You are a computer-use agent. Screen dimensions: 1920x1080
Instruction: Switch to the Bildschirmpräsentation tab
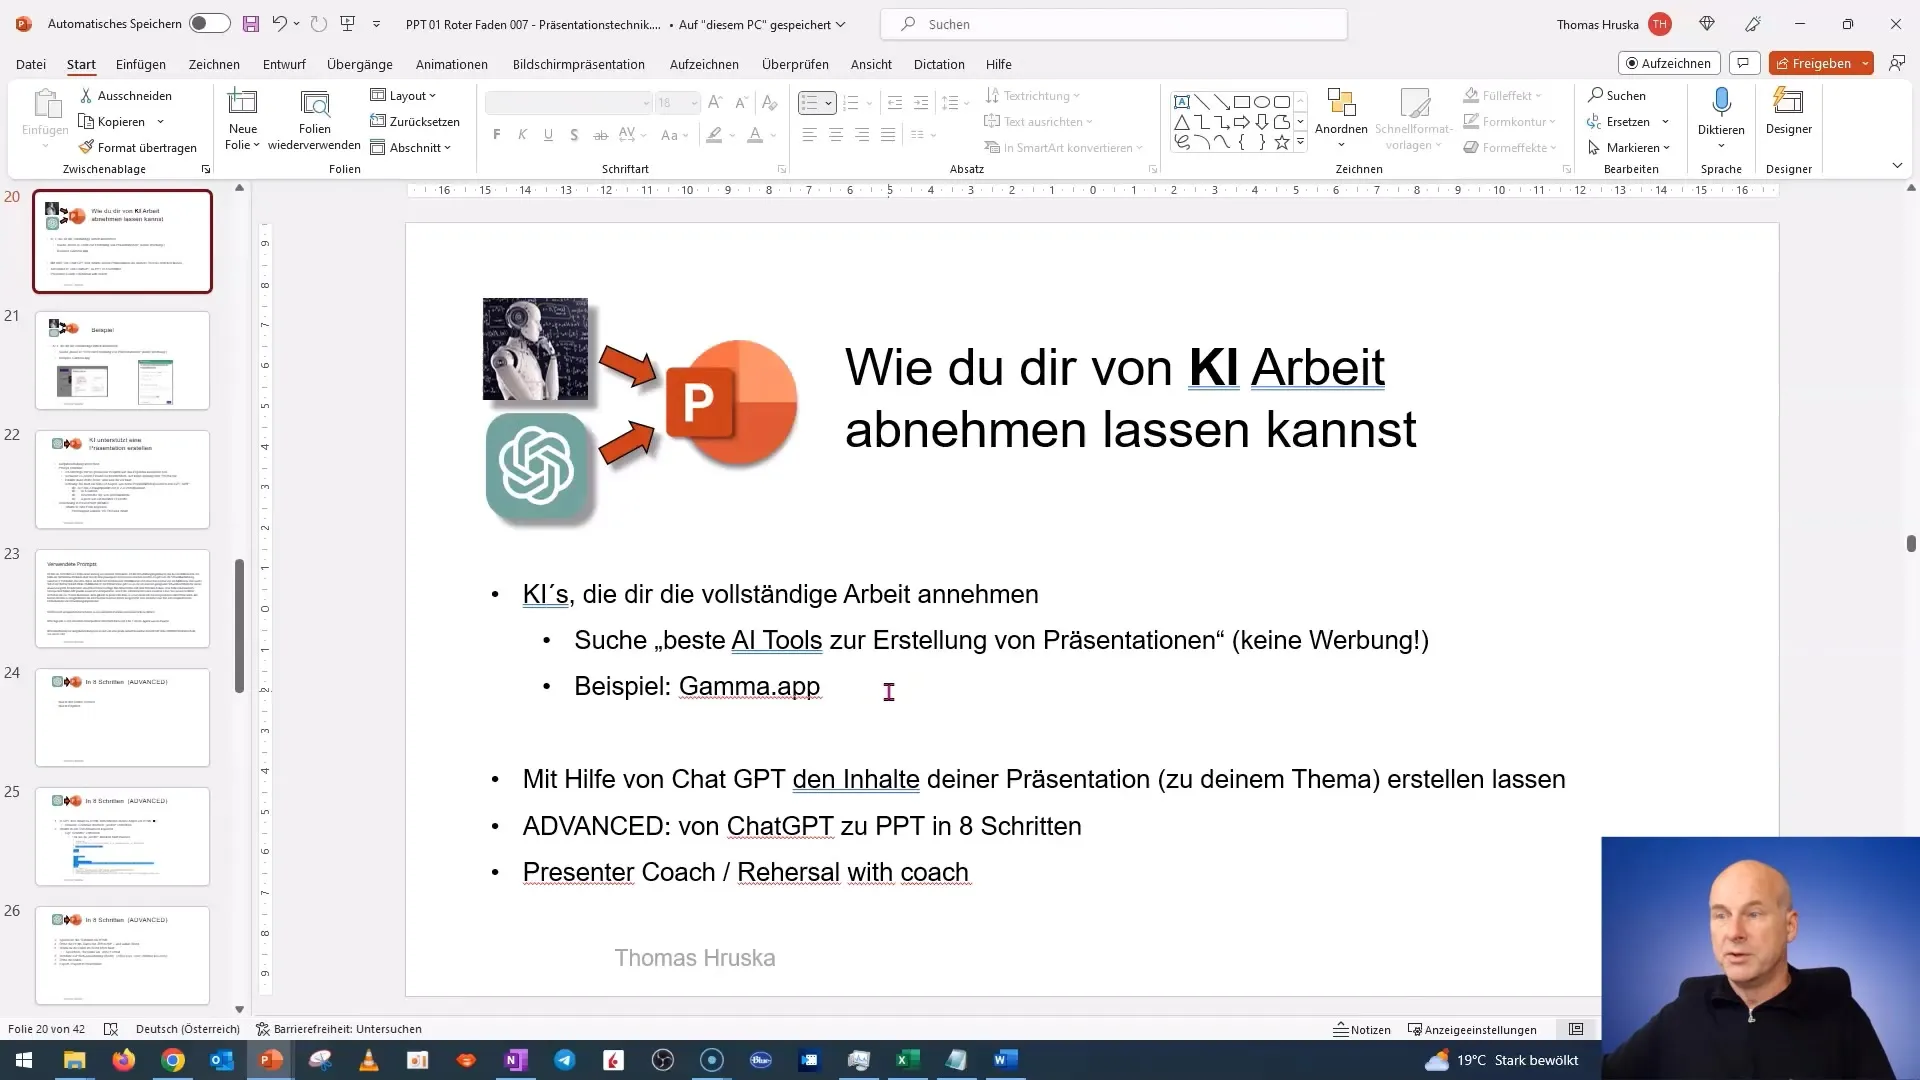point(579,64)
